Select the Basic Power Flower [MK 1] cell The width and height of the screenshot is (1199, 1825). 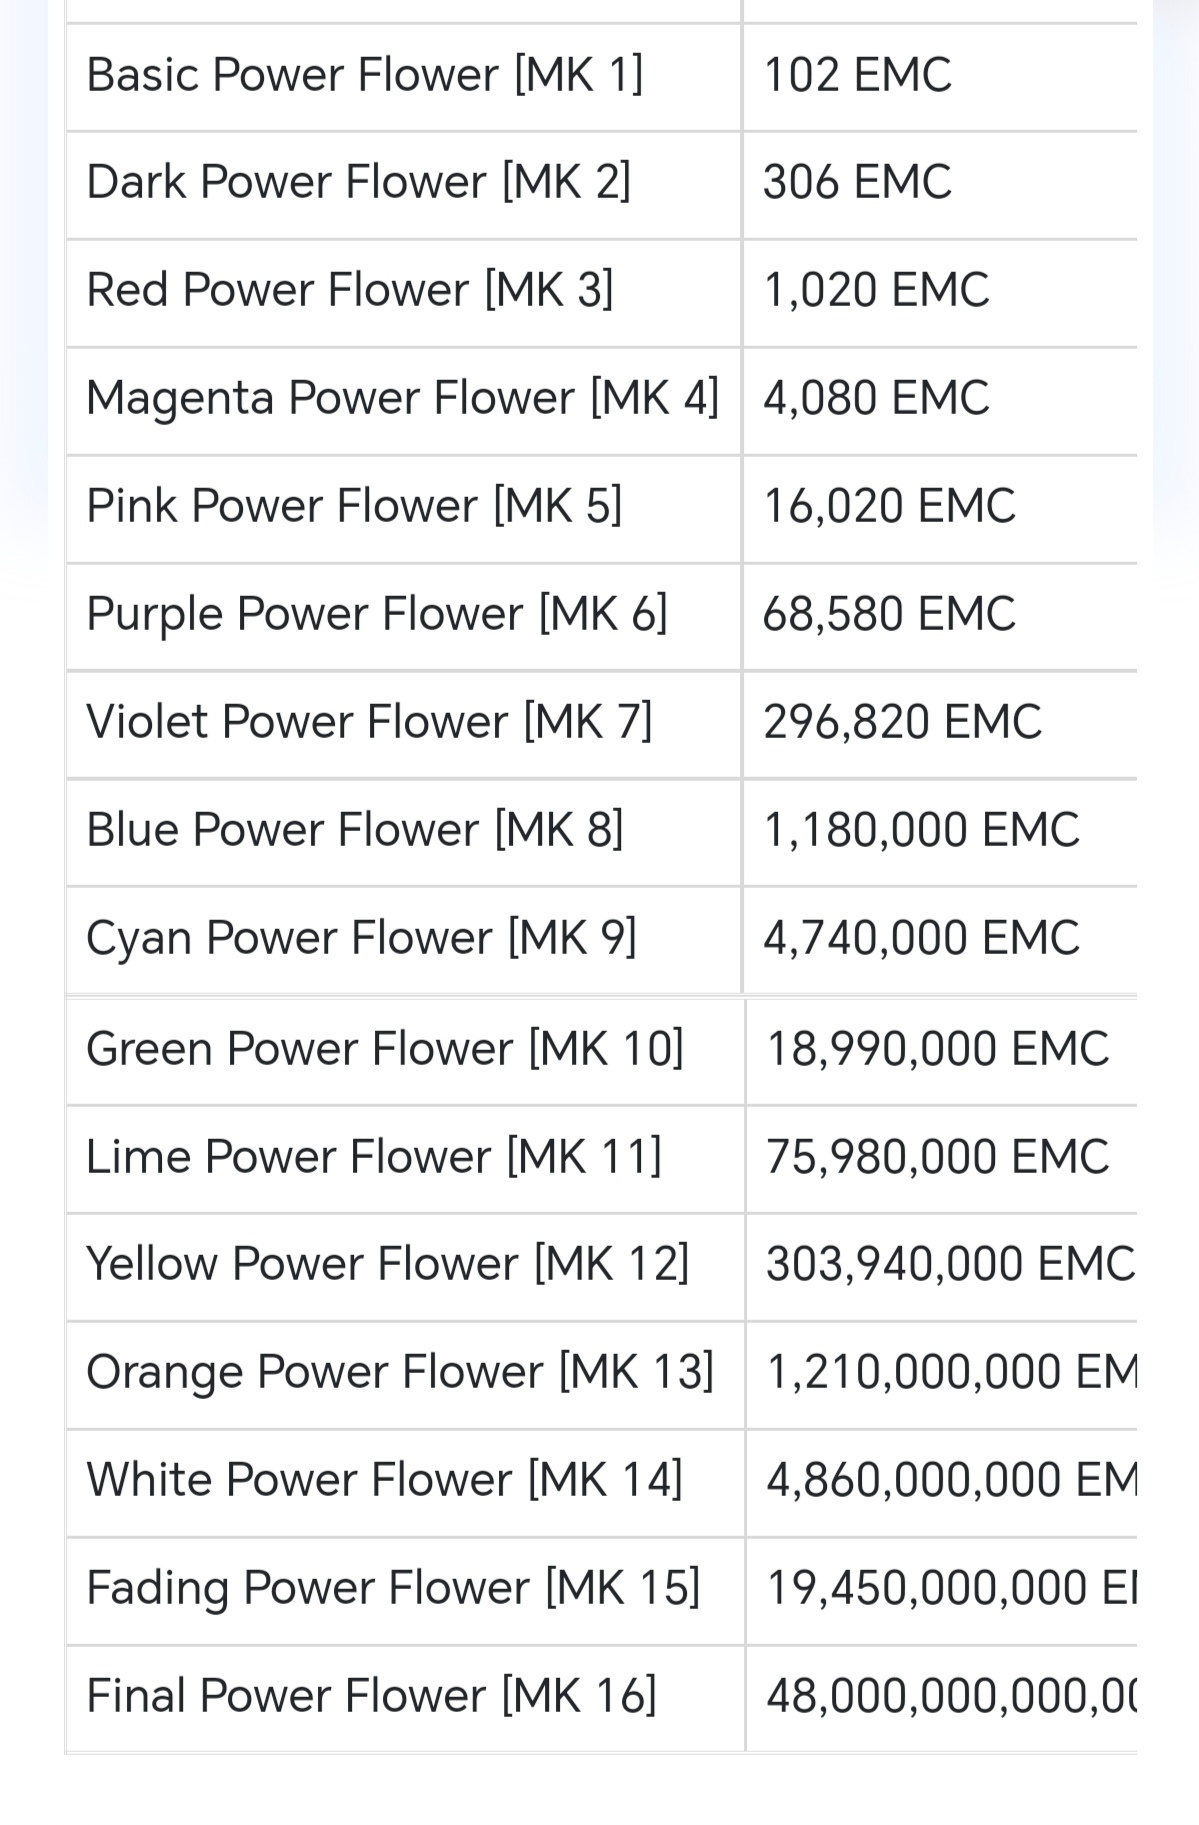[x=404, y=77]
